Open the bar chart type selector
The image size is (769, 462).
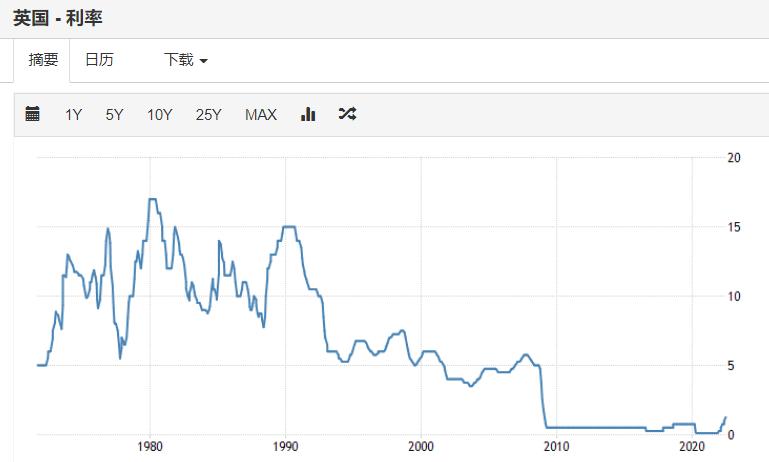click(308, 114)
